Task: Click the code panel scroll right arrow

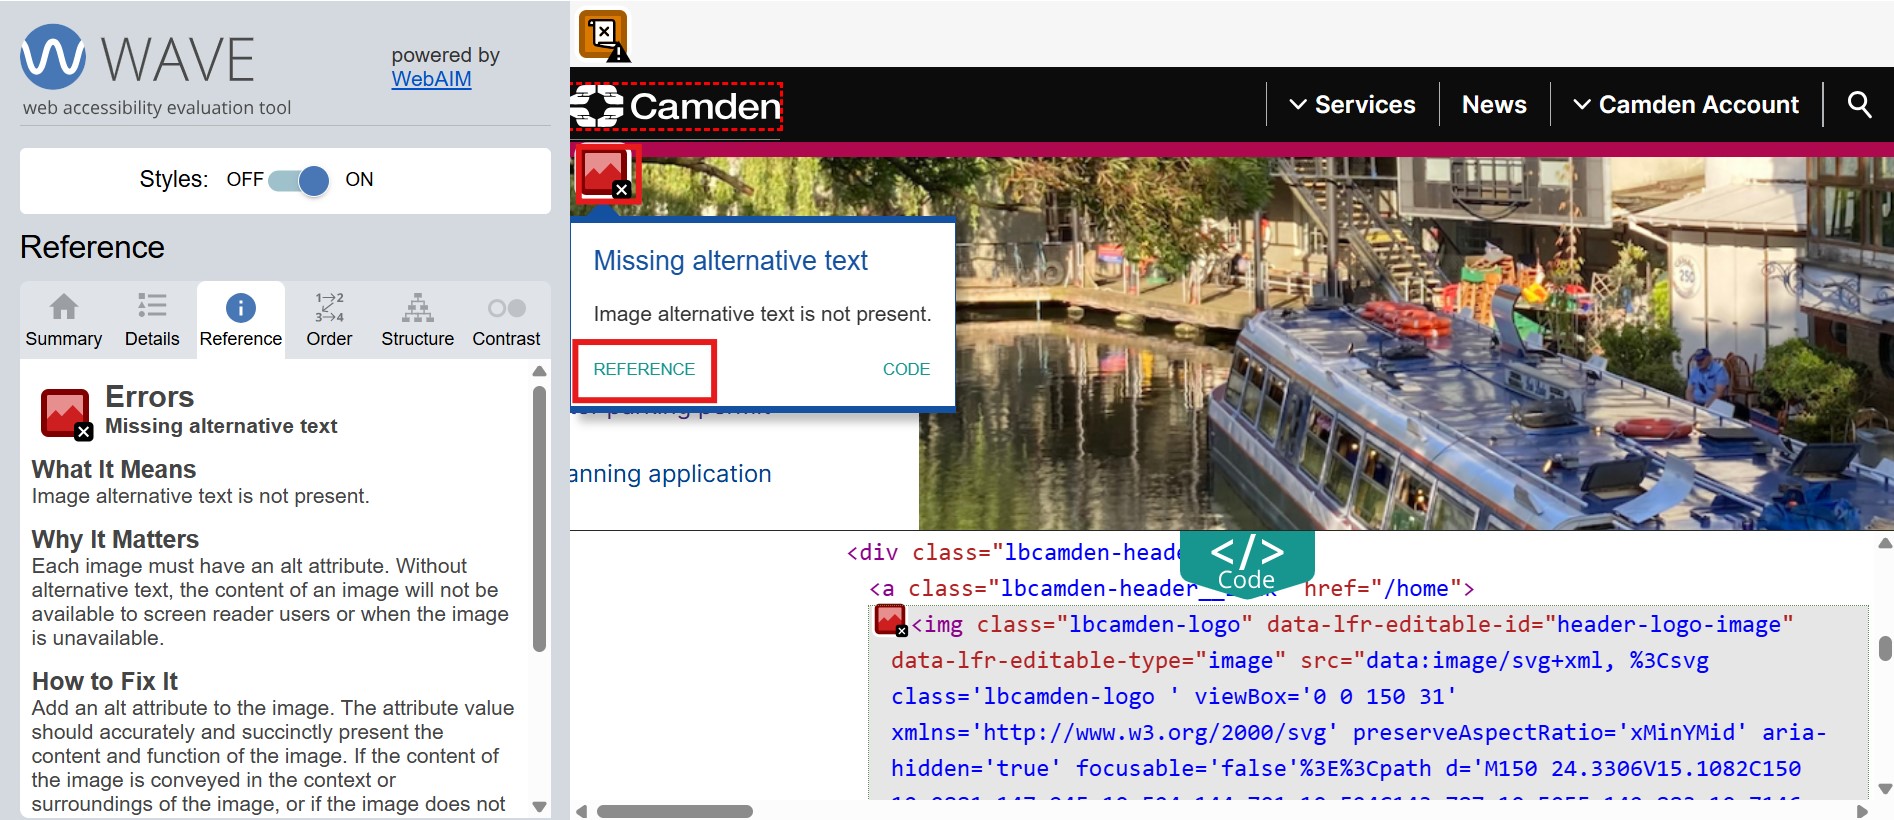Action: pos(1862,811)
